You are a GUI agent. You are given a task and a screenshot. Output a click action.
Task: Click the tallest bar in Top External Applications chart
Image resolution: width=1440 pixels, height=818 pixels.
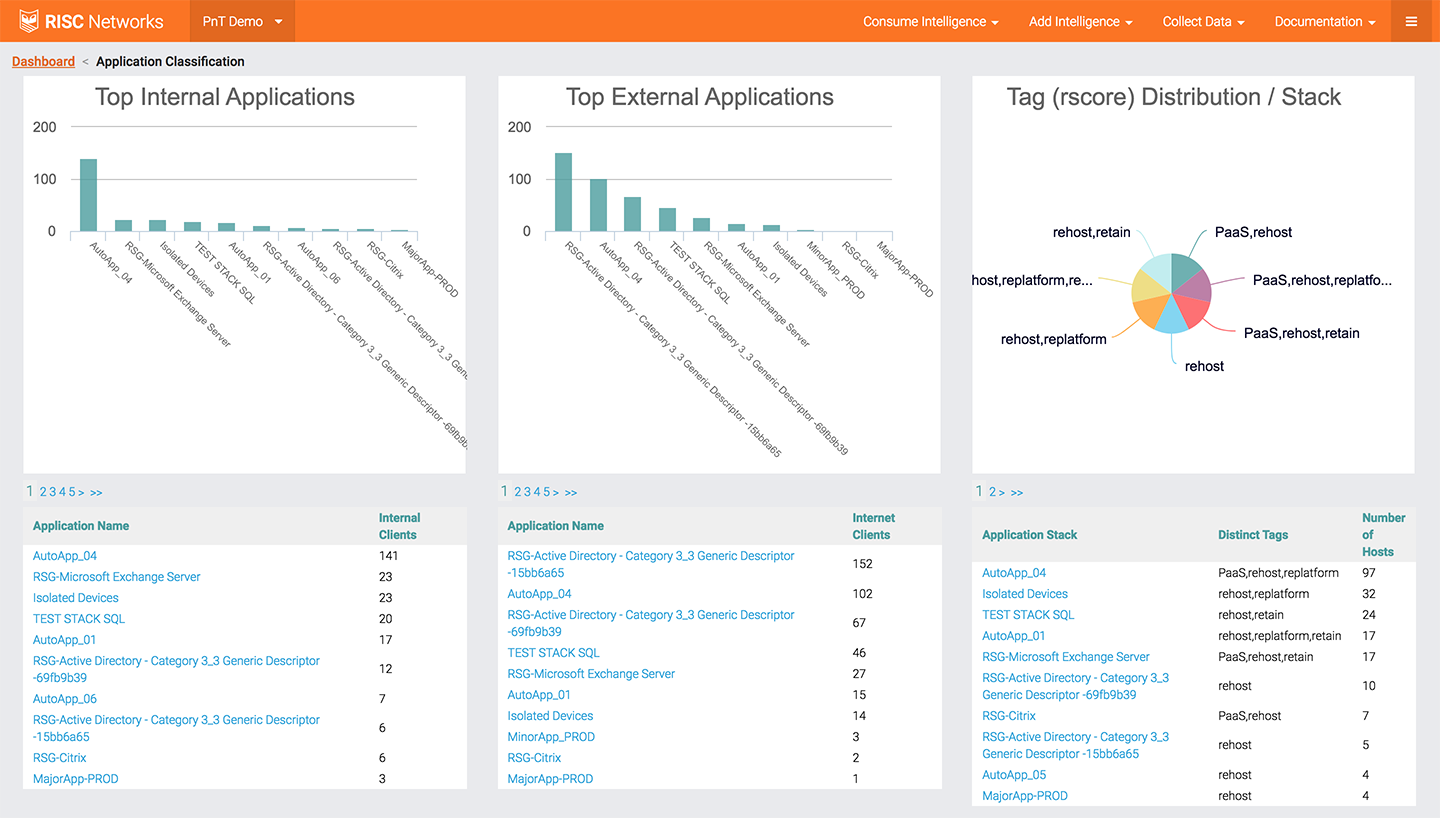563,192
